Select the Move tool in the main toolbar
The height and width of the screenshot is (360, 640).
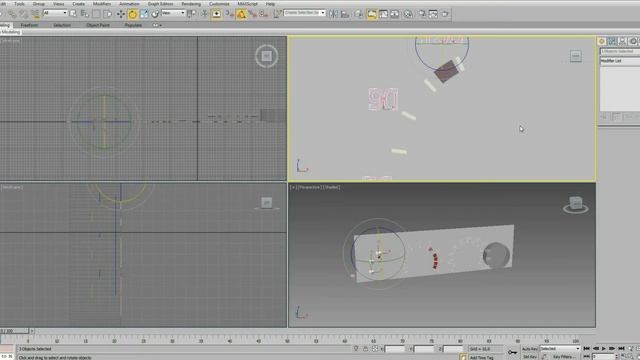coord(121,14)
